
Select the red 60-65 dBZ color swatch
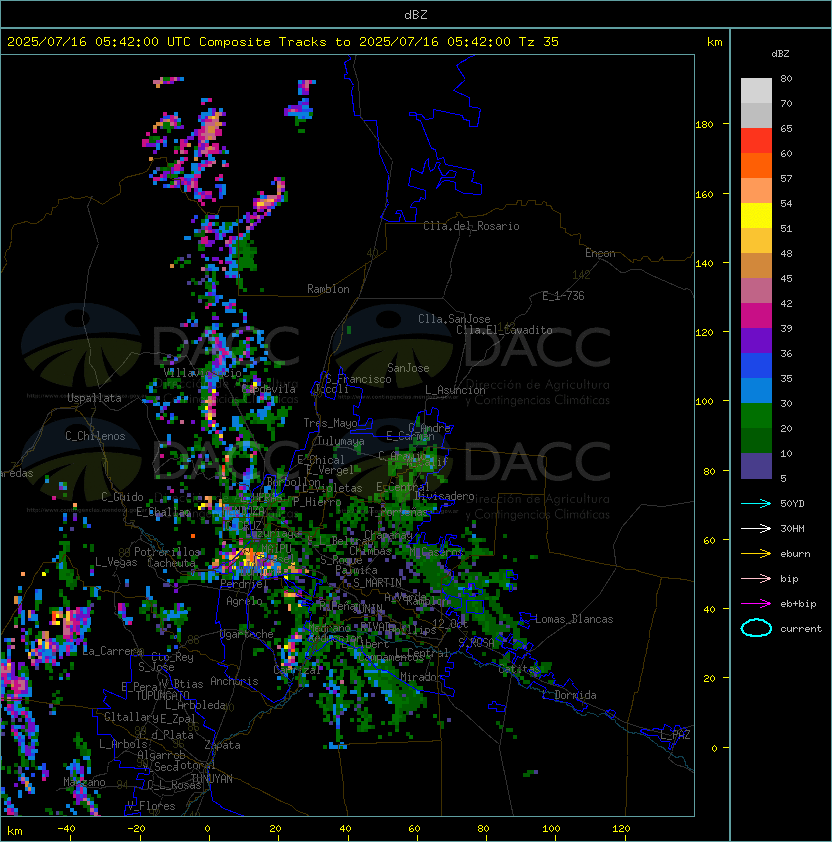(756, 141)
